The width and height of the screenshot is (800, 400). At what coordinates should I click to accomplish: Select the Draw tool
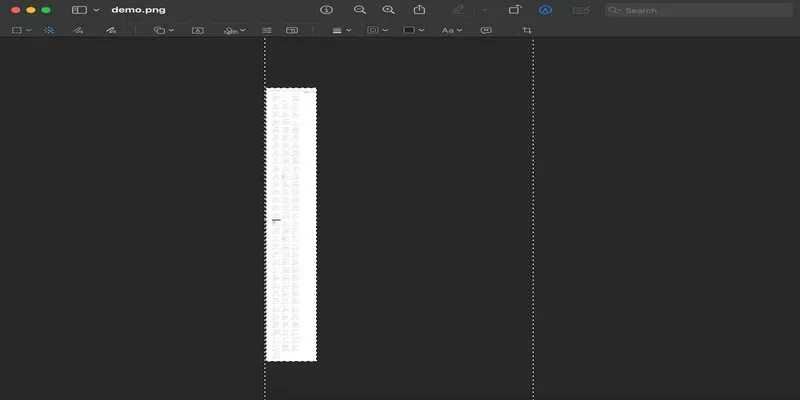pyautogui.click(x=111, y=30)
